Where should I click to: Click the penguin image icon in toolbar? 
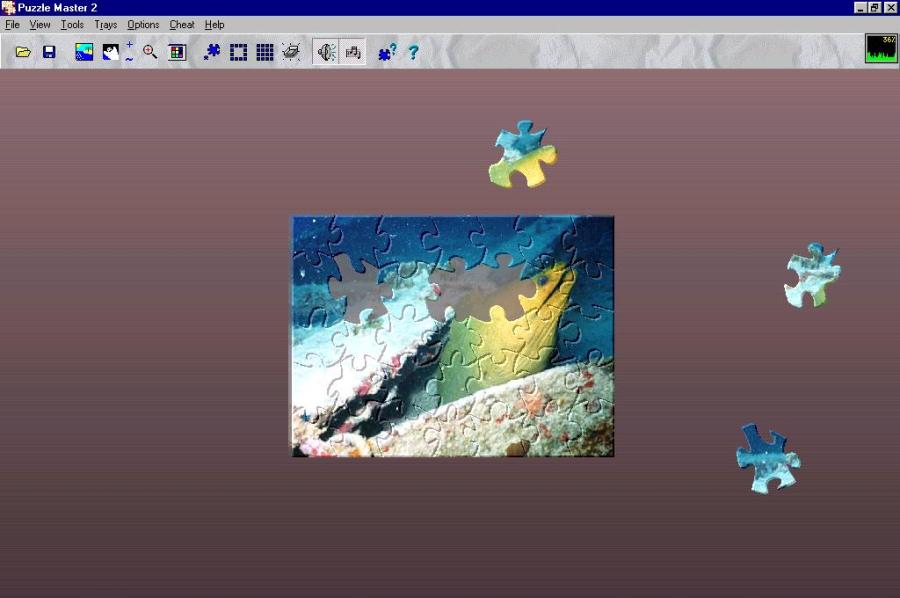(x=110, y=52)
